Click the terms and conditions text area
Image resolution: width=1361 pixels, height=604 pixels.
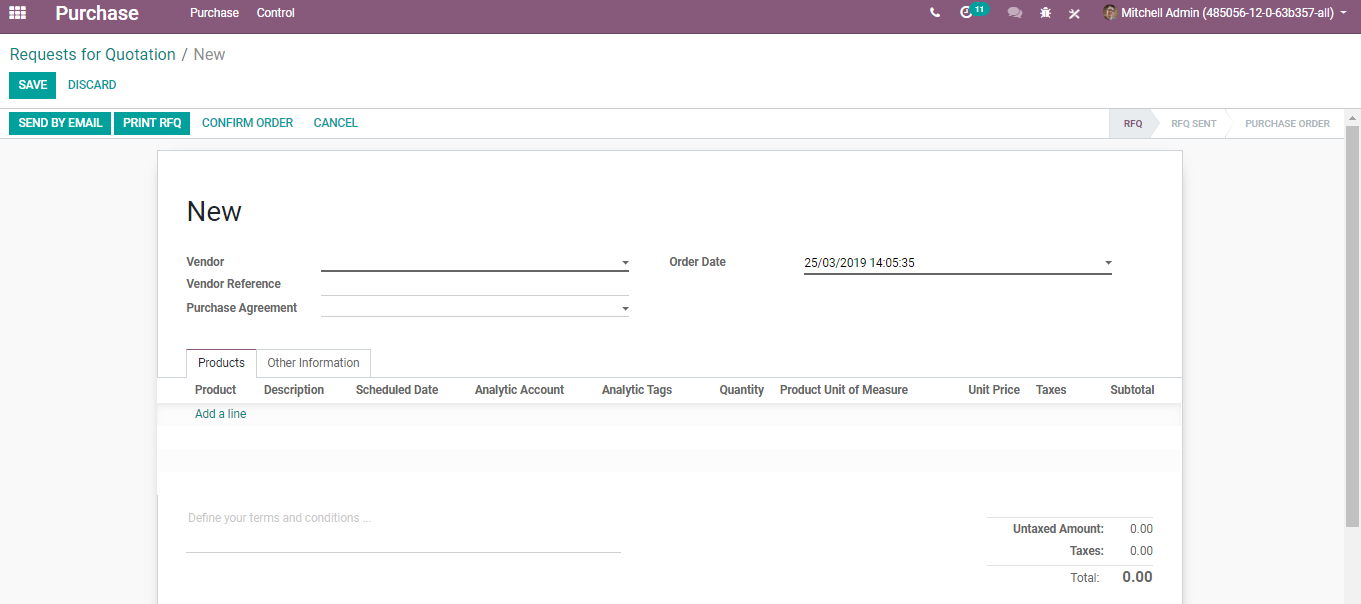point(403,530)
